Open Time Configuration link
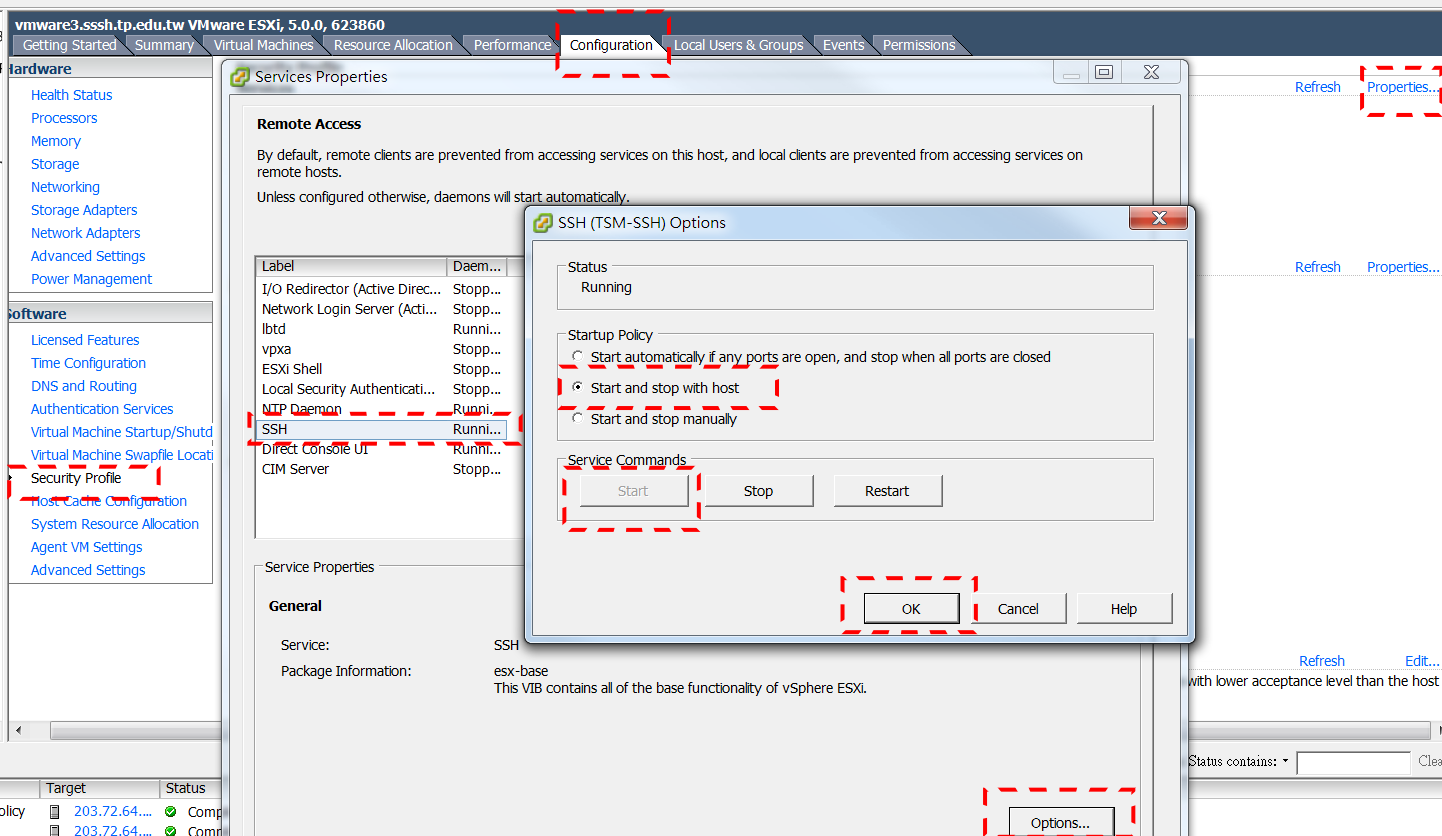1442x836 pixels. point(88,363)
